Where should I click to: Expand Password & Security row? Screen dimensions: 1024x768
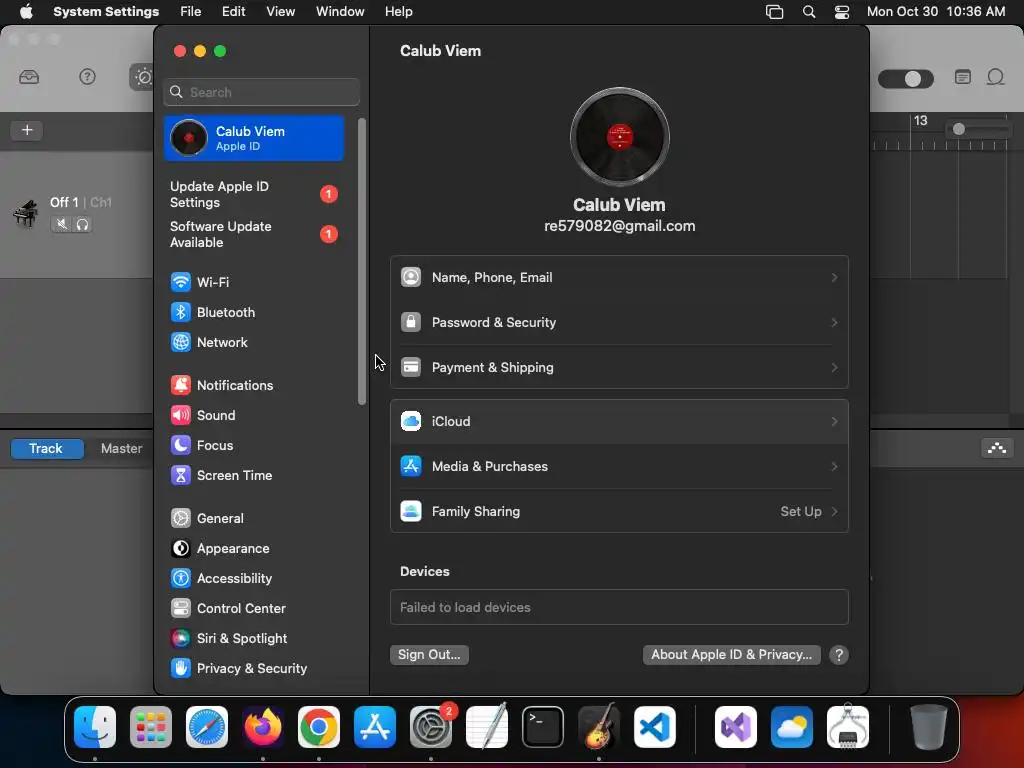point(619,323)
